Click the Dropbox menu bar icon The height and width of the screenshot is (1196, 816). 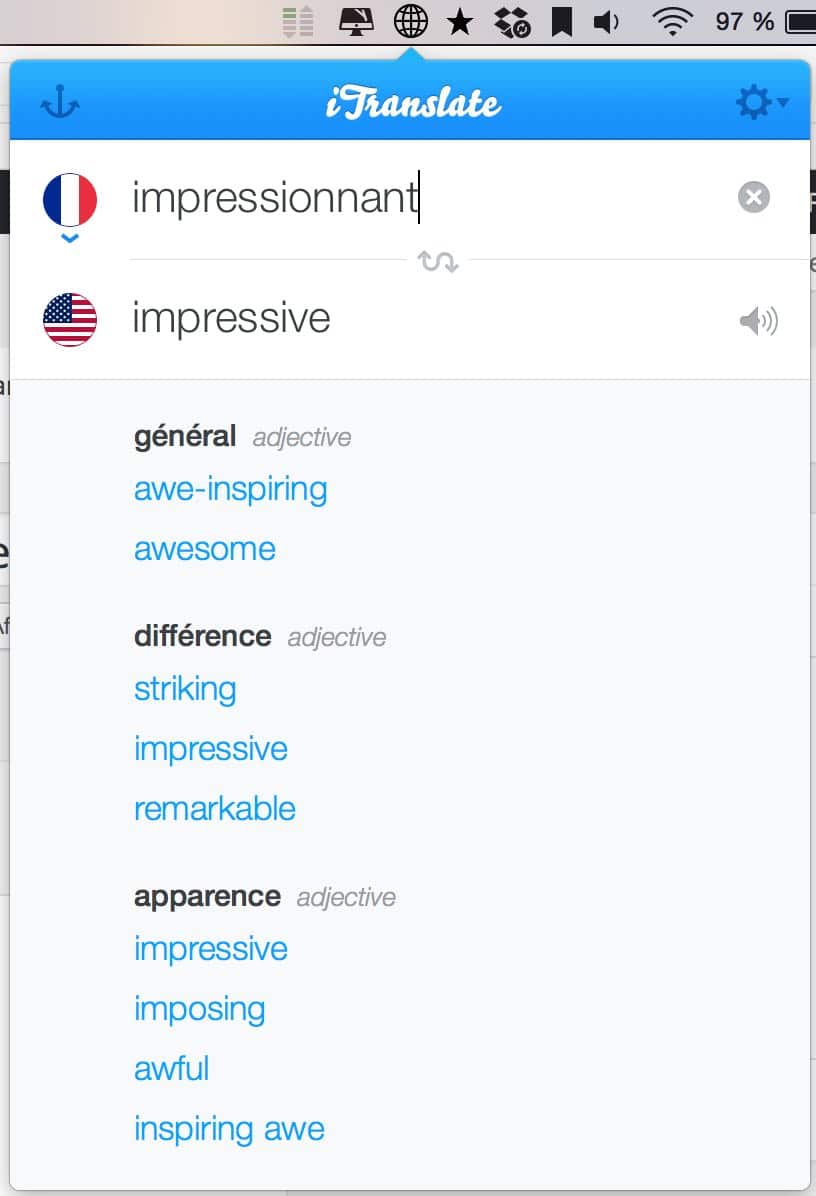click(x=512, y=21)
